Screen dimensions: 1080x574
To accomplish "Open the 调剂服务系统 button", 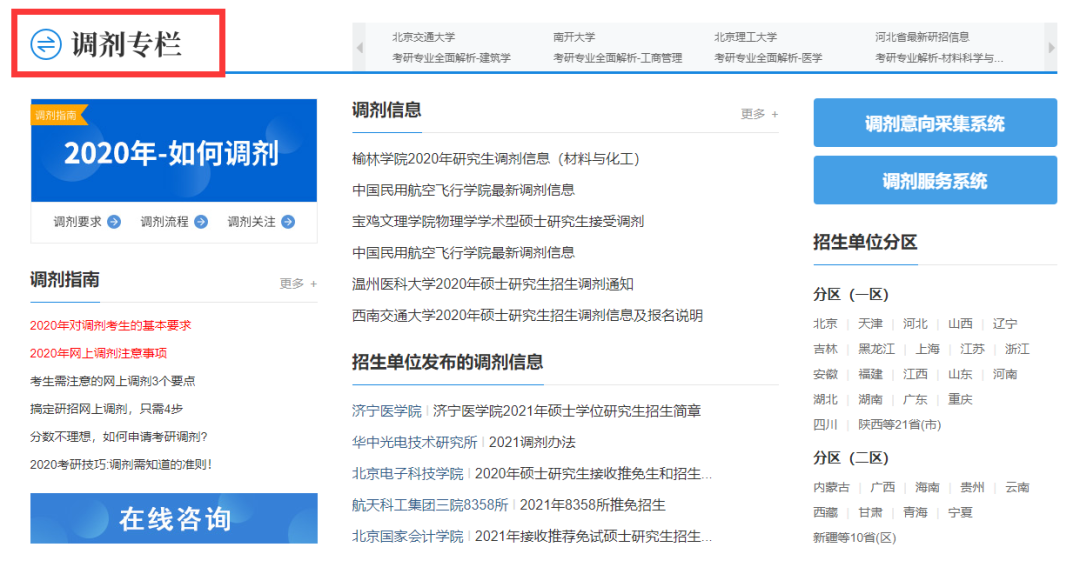I will pyautogui.click(x=934, y=181).
